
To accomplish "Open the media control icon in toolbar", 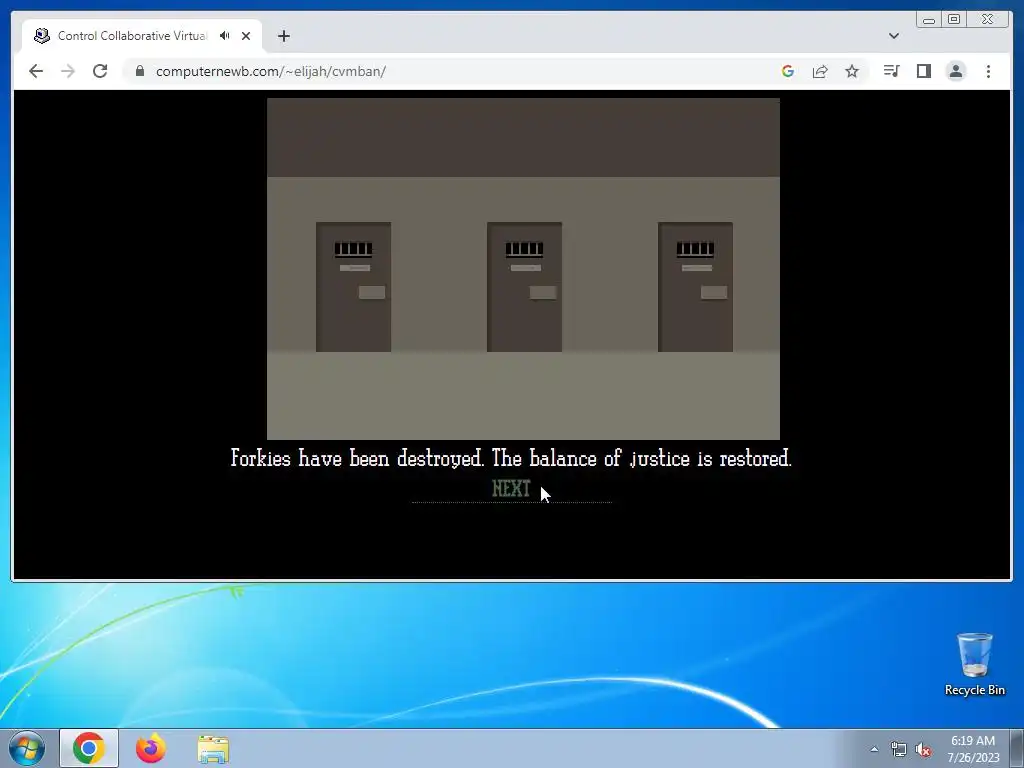I will [891, 71].
